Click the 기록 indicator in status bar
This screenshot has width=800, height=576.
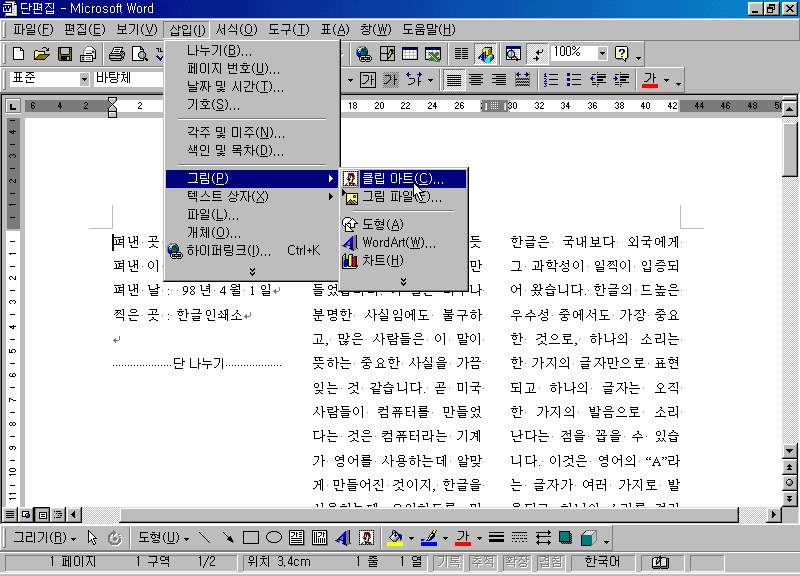tap(449, 562)
